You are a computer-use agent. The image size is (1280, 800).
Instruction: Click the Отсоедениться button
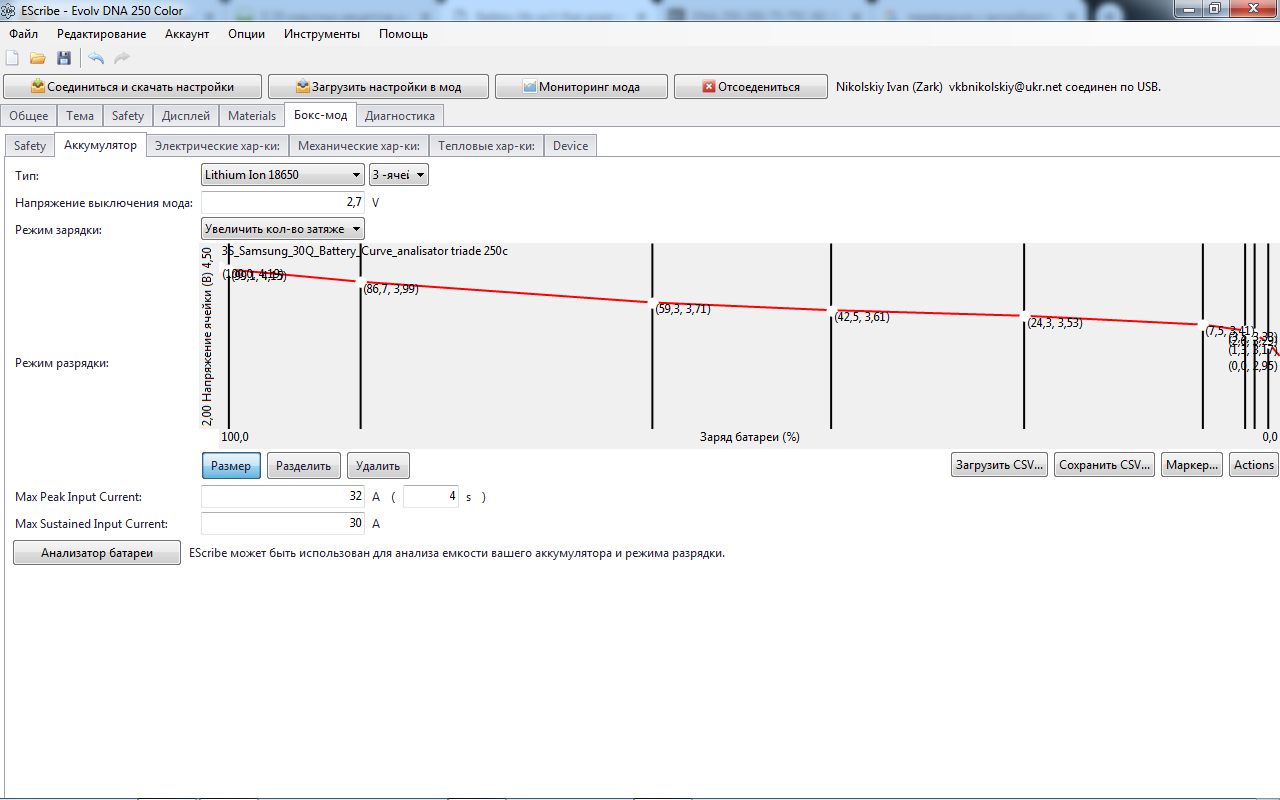pyautogui.click(x=750, y=87)
